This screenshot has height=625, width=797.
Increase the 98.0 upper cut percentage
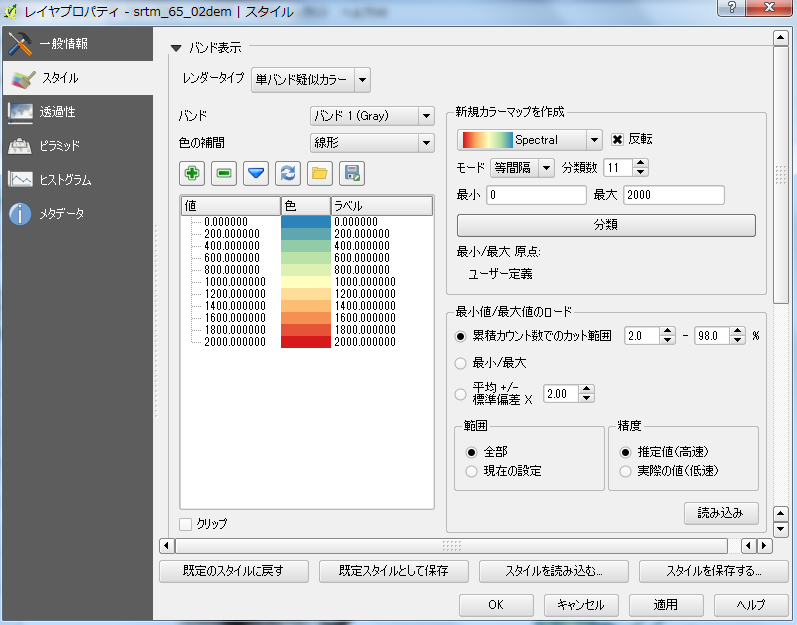pos(738,331)
